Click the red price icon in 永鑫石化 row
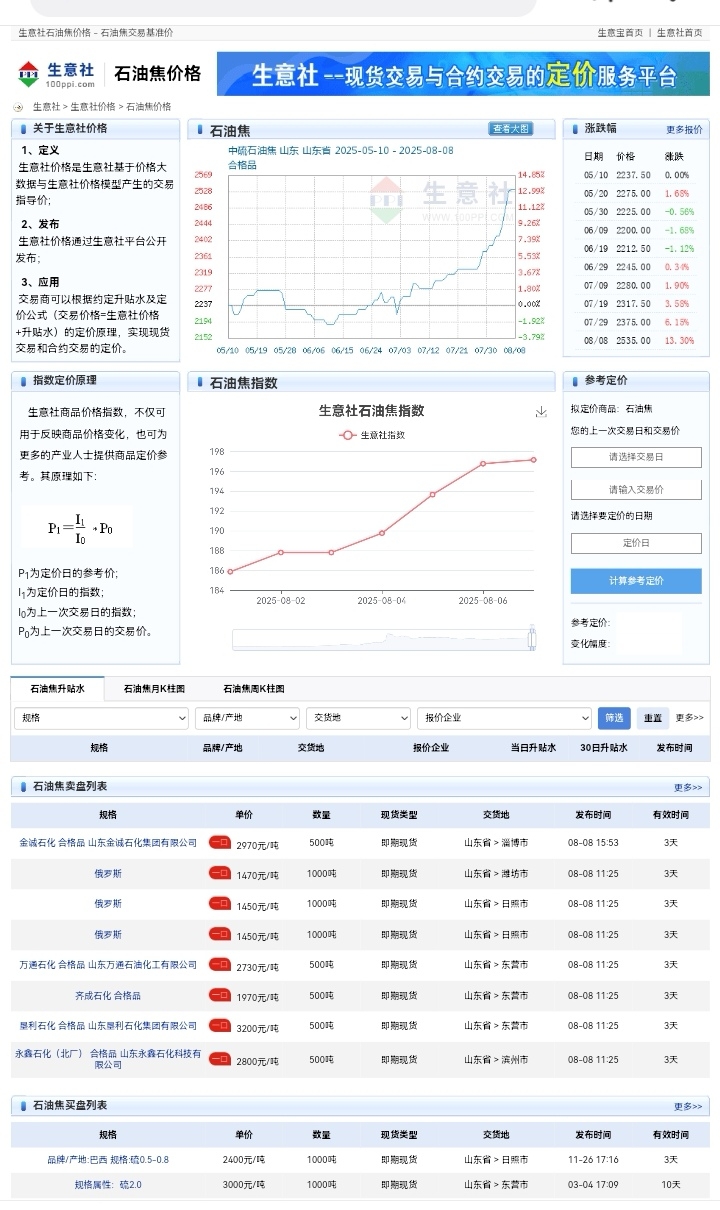The width and height of the screenshot is (720, 1210). tap(219, 1059)
